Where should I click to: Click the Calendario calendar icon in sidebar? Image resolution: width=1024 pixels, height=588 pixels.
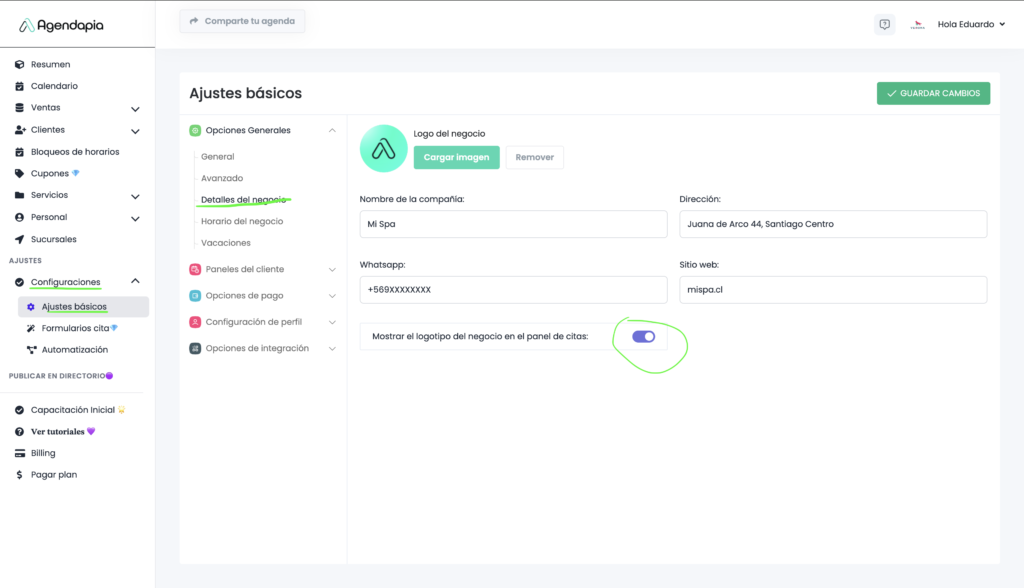coord(20,86)
